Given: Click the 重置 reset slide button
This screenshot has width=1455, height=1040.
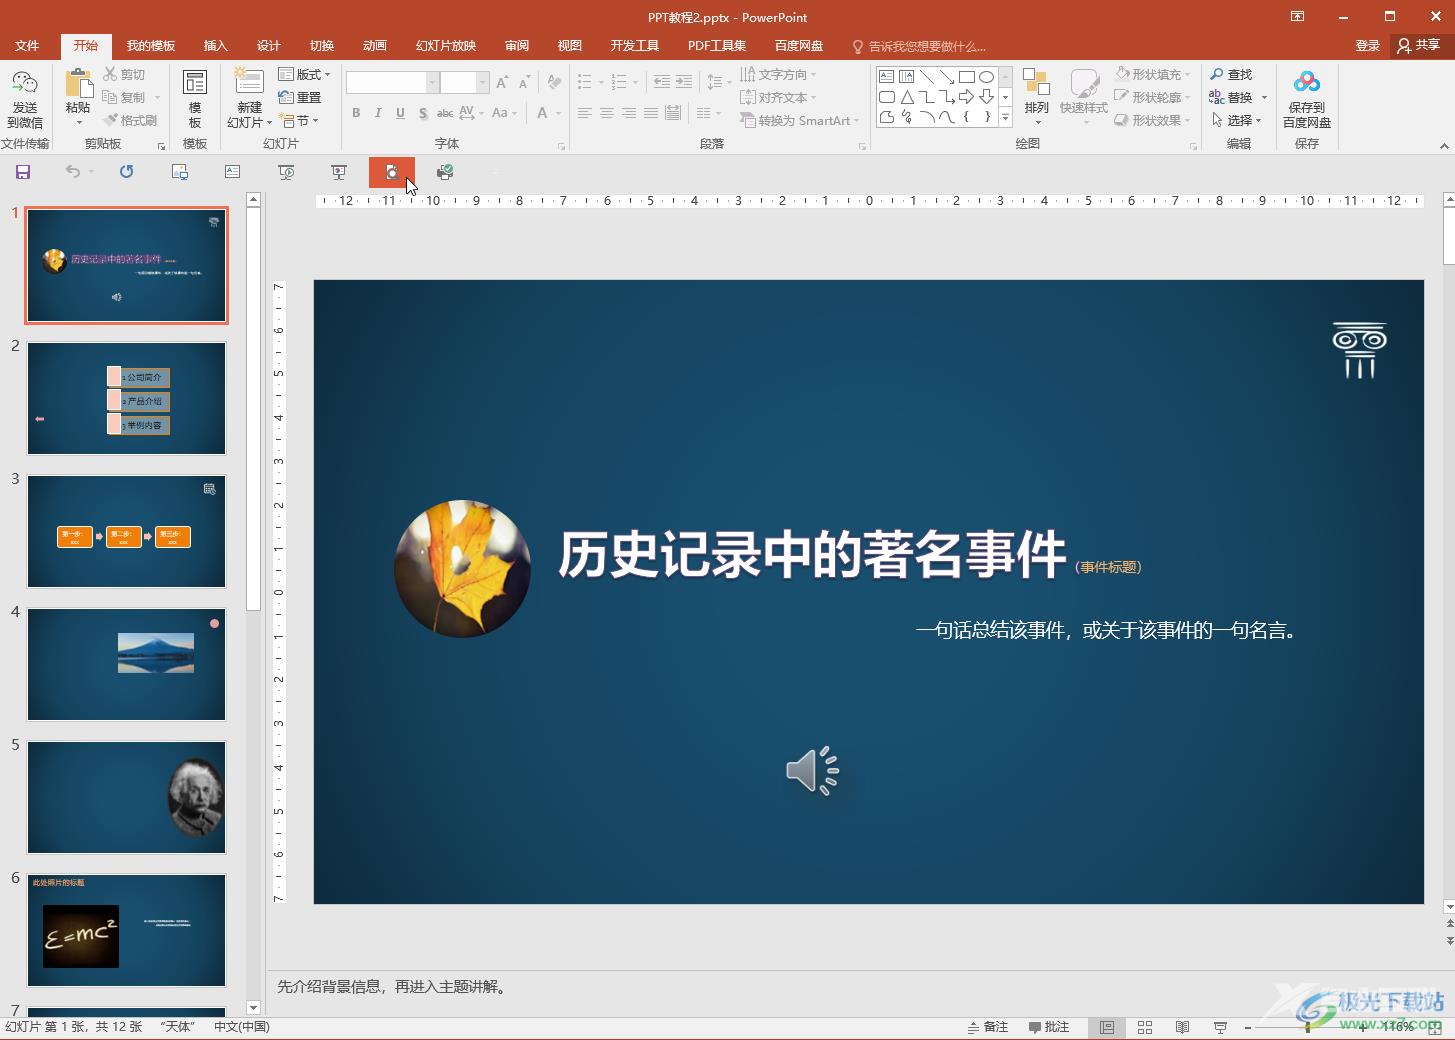Looking at the screenshot, I should [x=300, y=97].
